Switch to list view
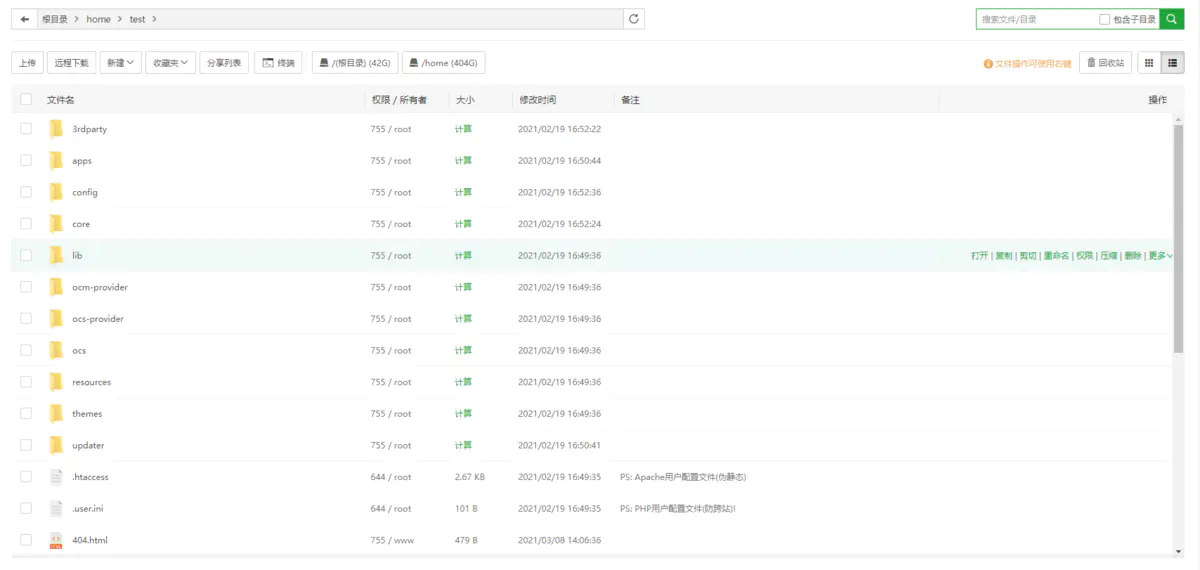This screenshot has height=570, width=1200. point(1173,63)
